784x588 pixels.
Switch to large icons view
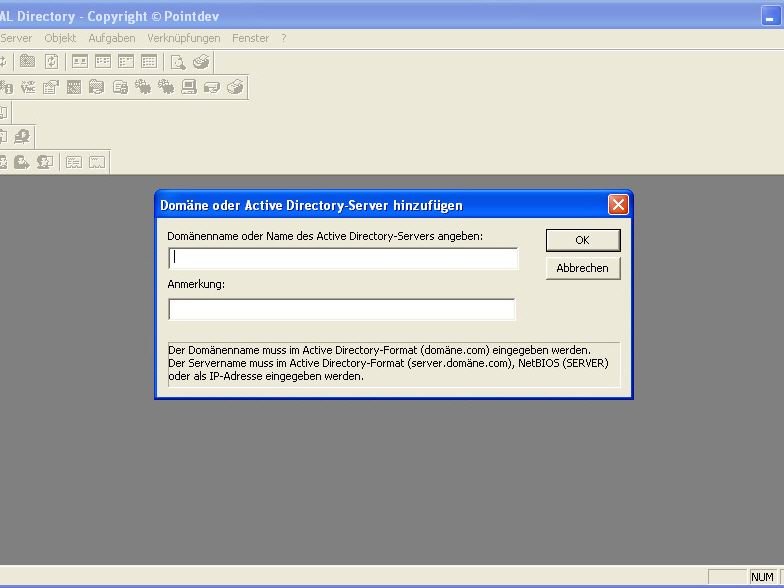point(79,62)
